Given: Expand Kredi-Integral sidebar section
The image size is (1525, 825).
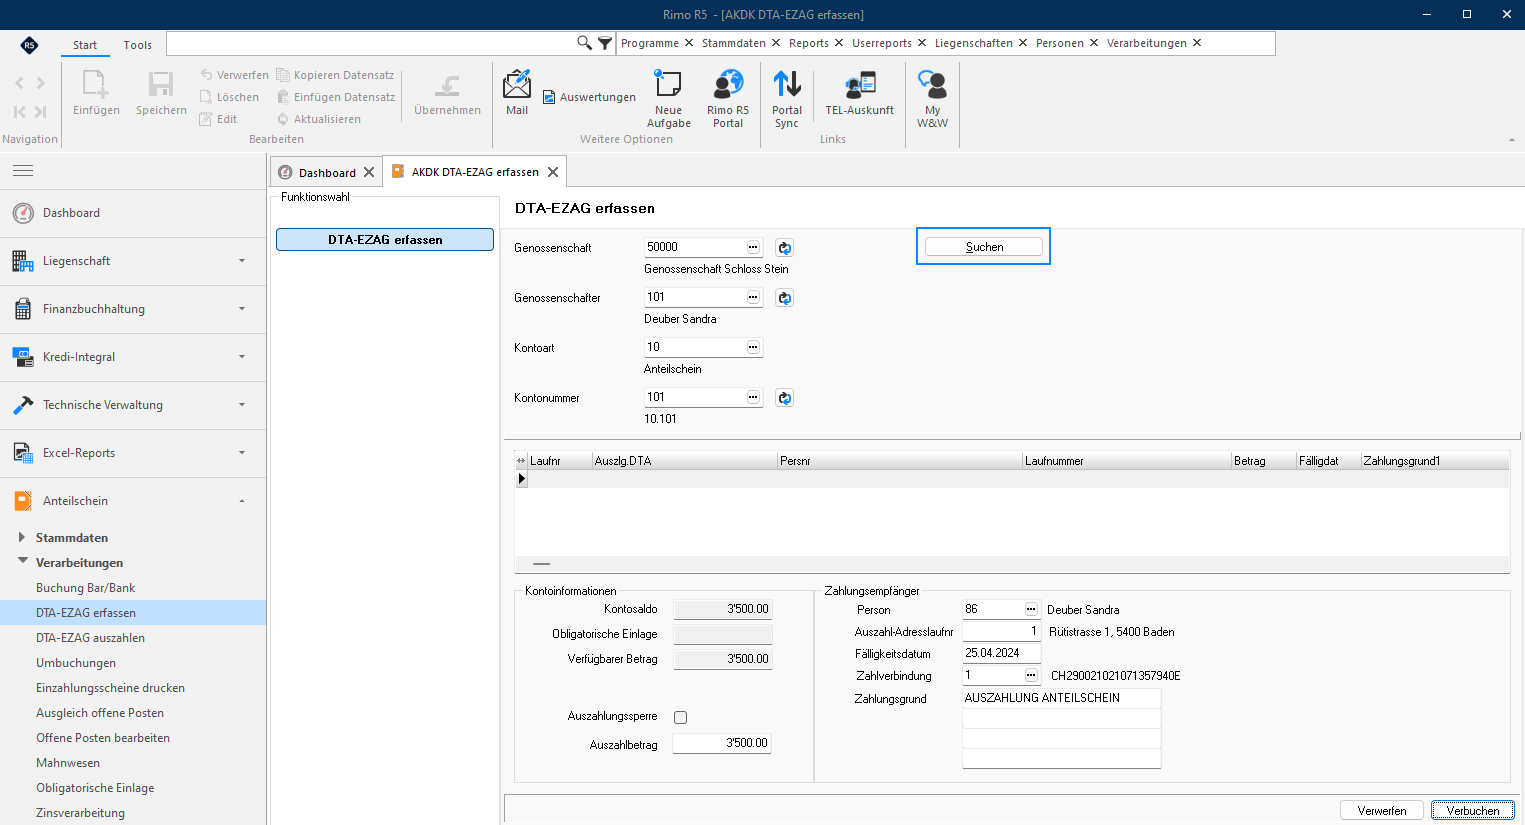Looking at the screenshot, I should (x=133, y=357).
